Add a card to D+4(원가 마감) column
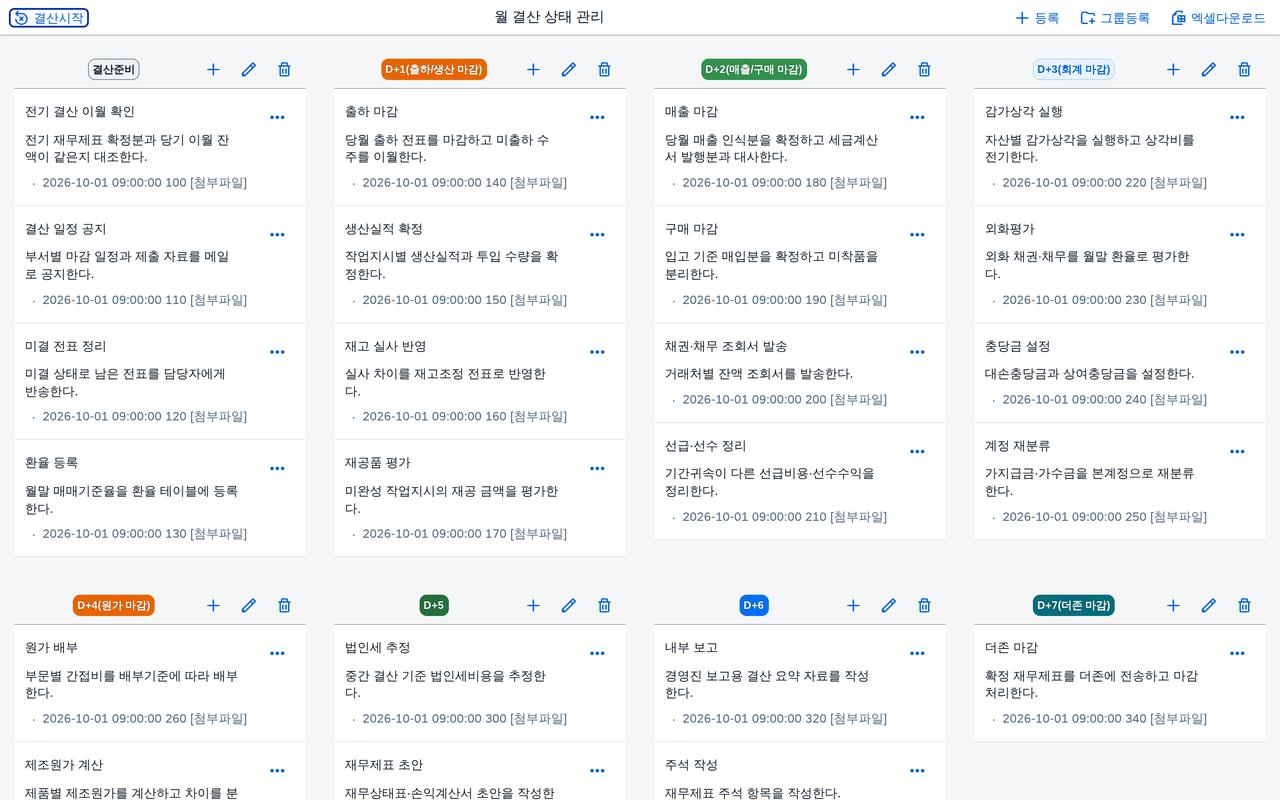This screenshot has height=800, width=1280. point(213,605)
